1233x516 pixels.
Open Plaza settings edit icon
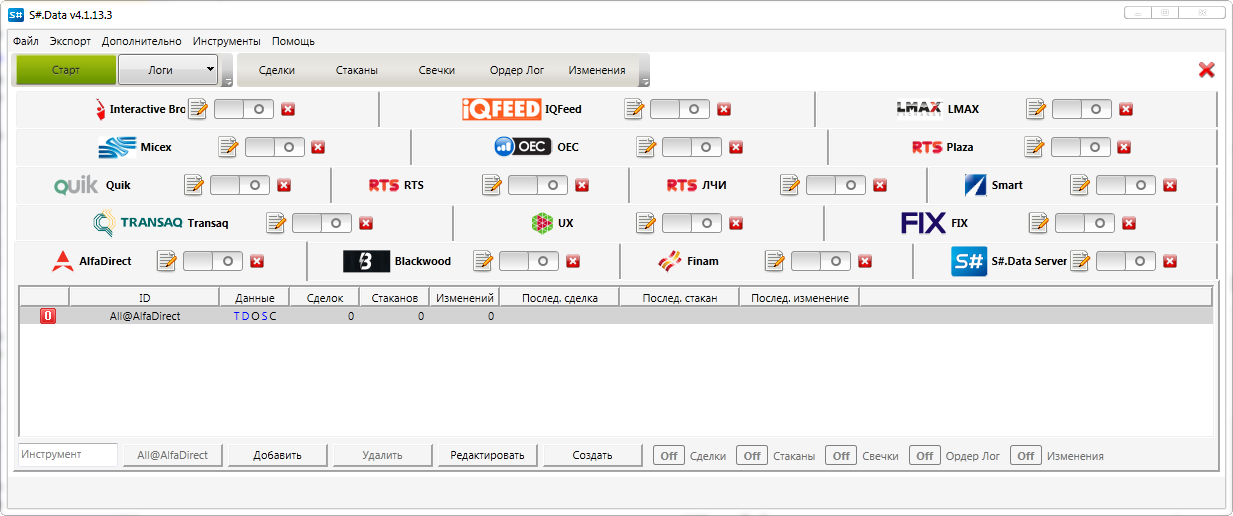(1034, 147)
